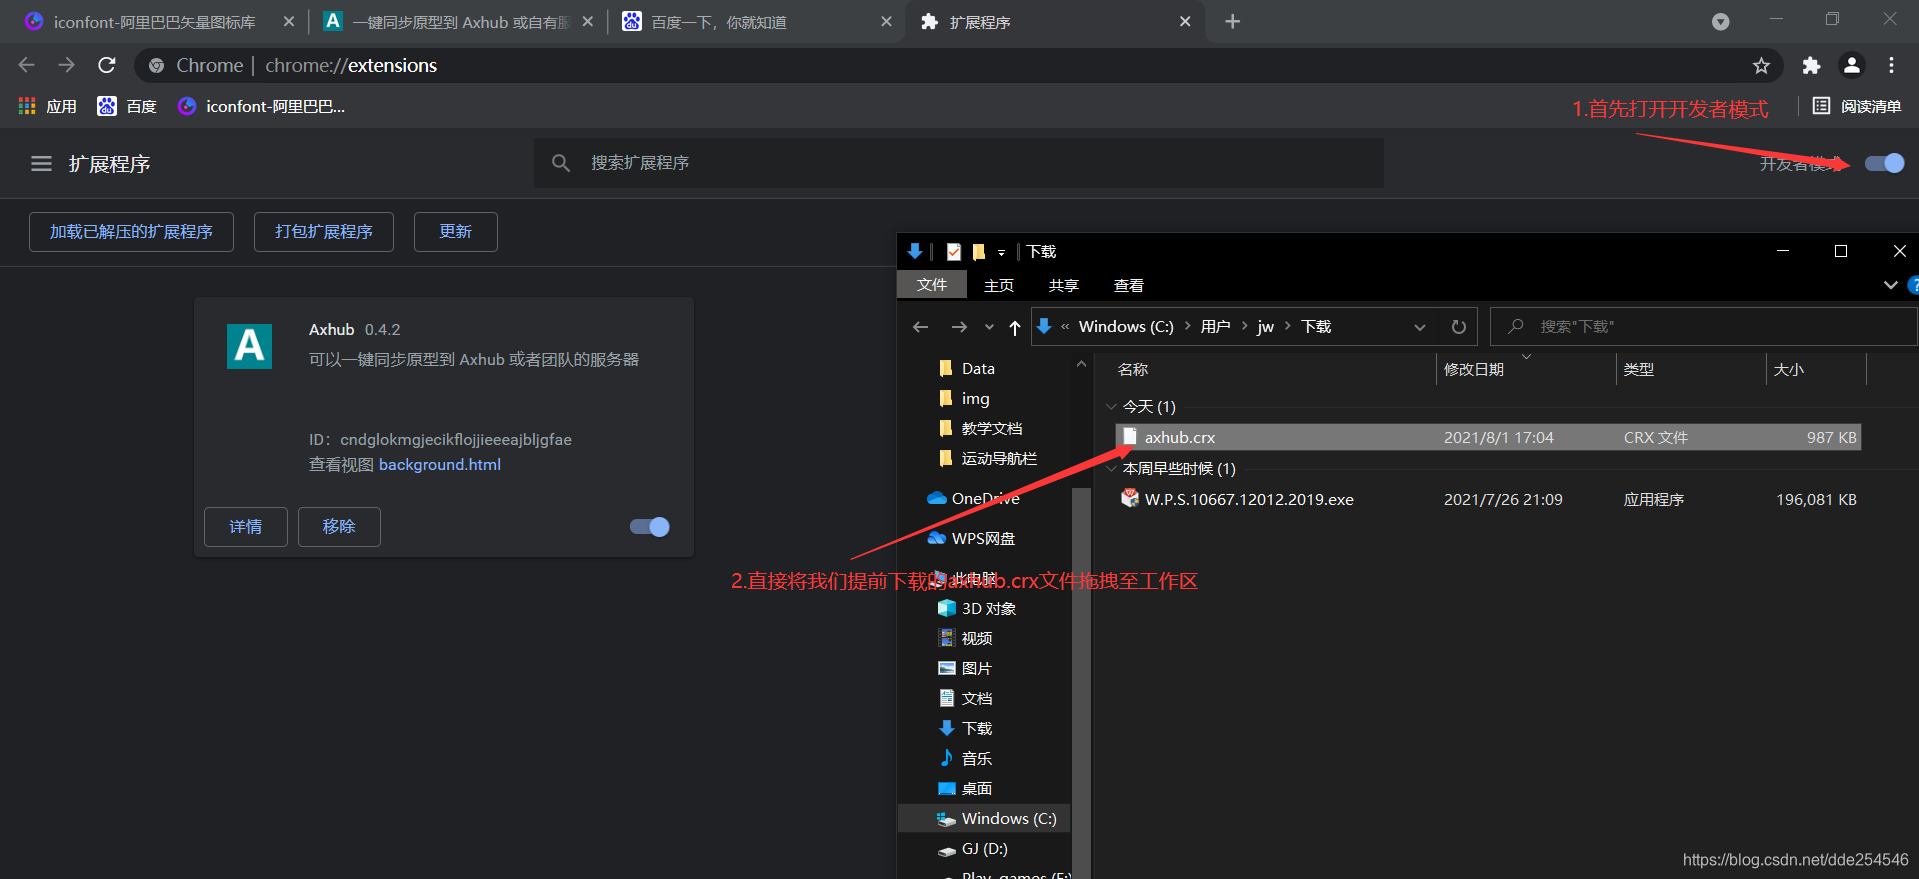Click Chrome forward navigation arrow
1919x879 pixels.
click(x=67, y=65)
